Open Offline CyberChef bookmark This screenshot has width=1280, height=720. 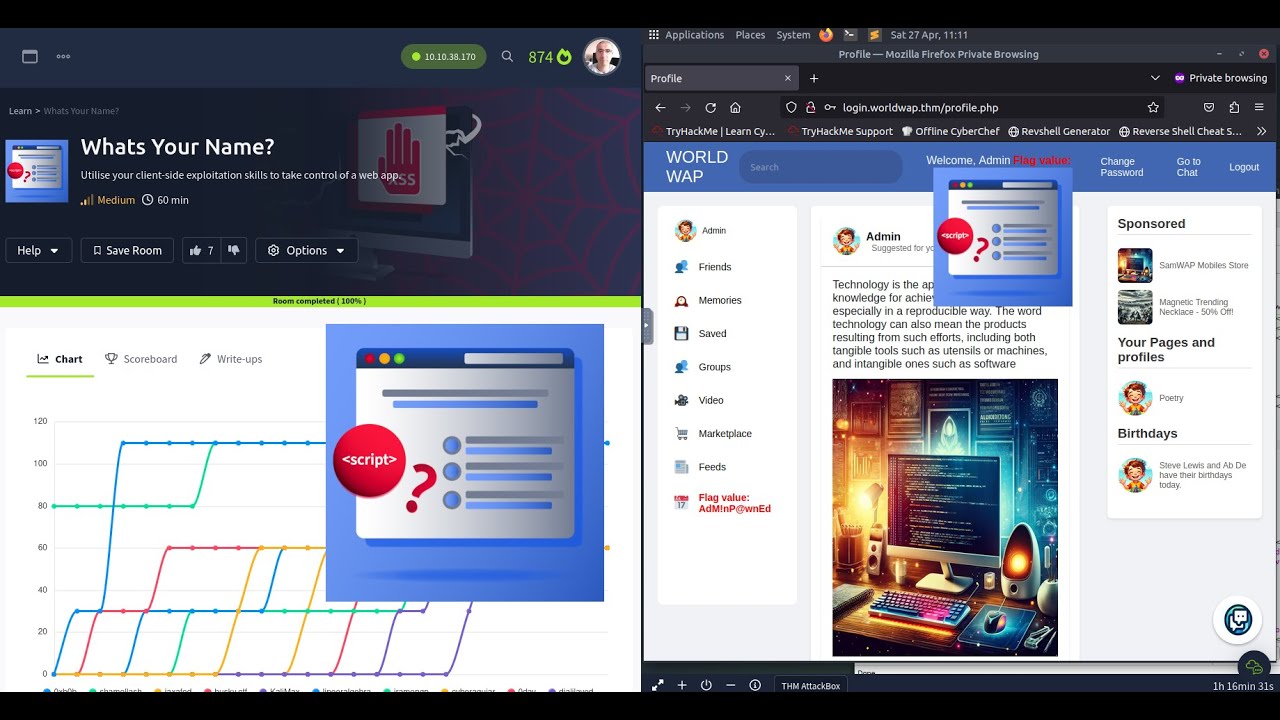pos(950,131)
